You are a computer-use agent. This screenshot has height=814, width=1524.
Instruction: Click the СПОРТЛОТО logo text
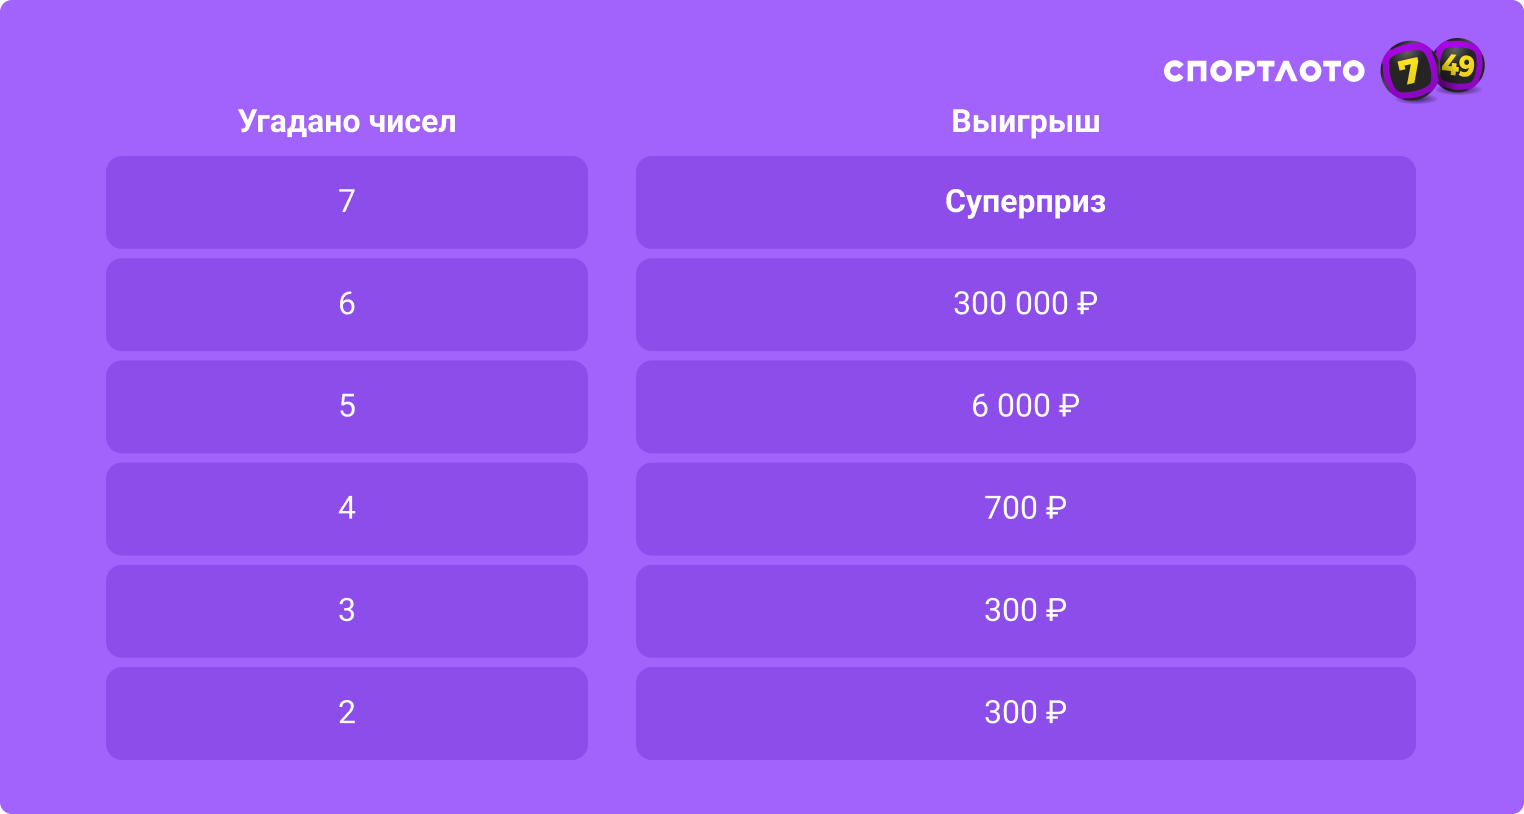click(x=1264, y=71)
